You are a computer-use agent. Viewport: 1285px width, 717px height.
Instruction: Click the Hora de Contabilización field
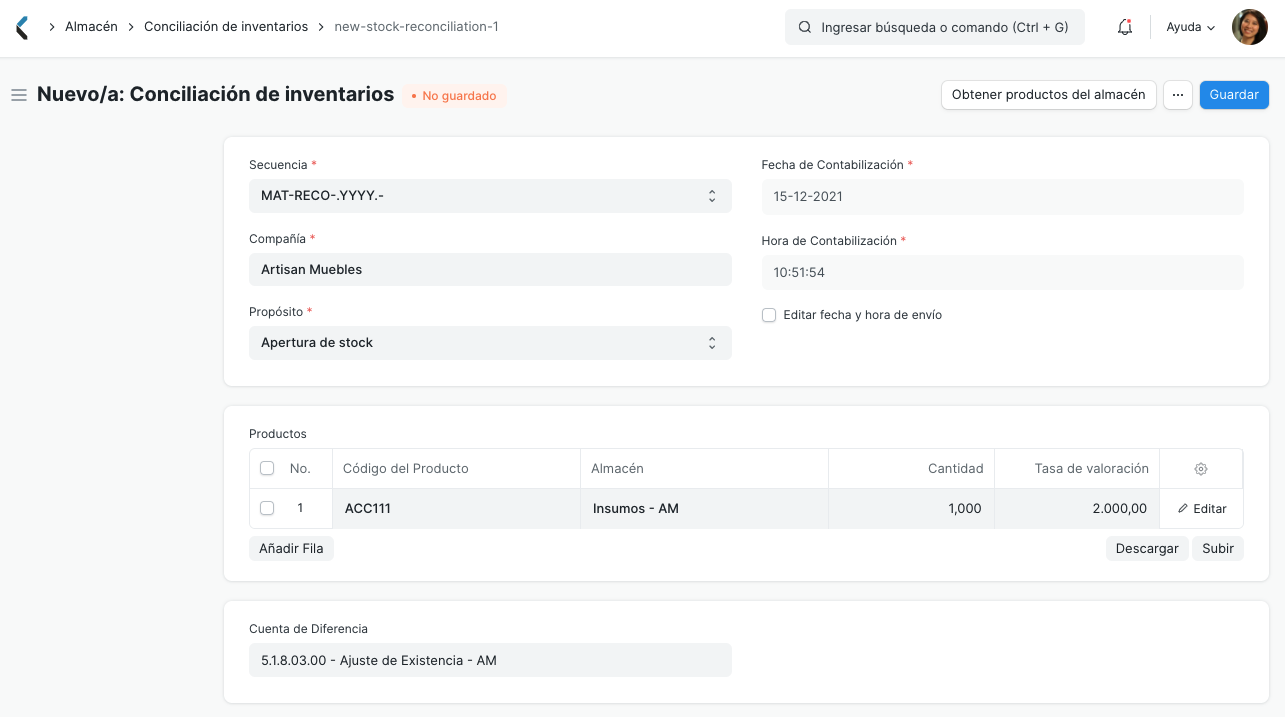click(1003, 273)
